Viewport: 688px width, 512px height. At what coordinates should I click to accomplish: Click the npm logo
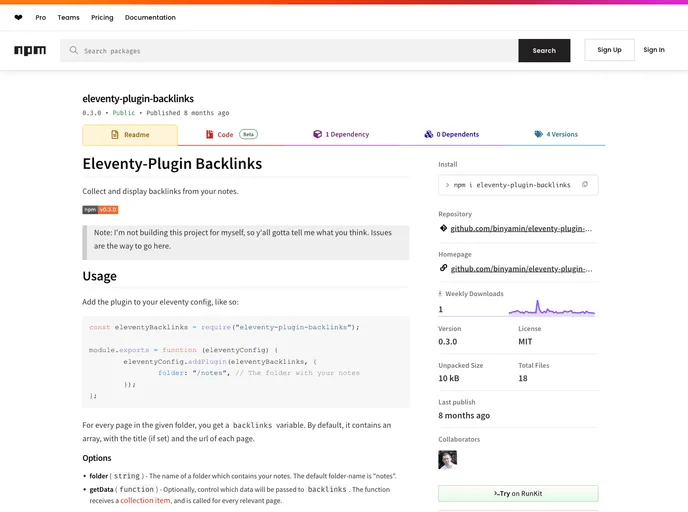tap(30, 50)
